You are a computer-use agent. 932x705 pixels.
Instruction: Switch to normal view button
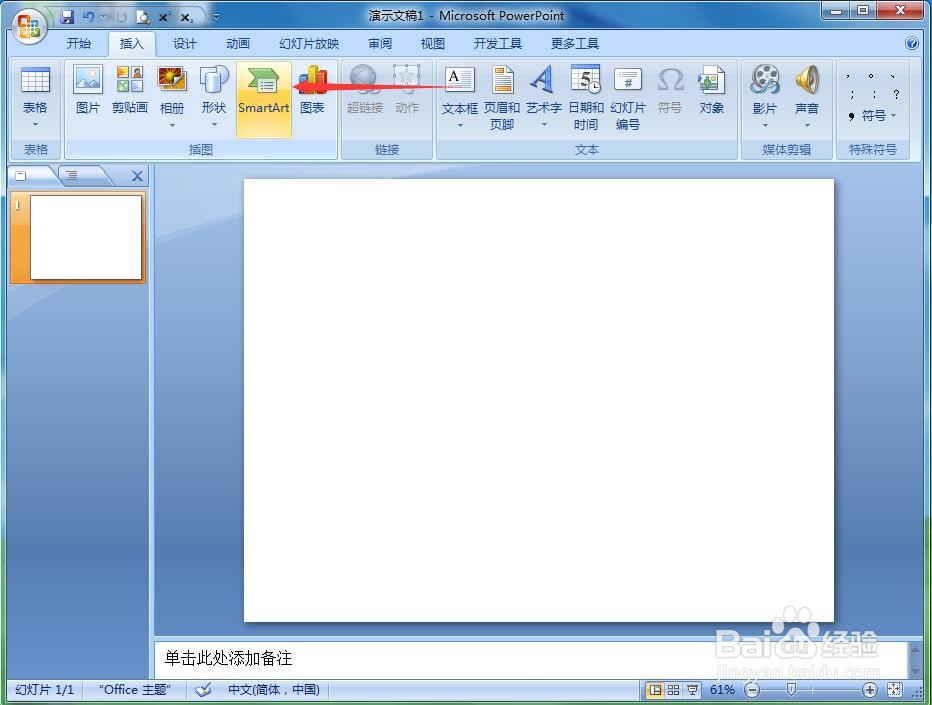pyautogui.click(x=656, y=690)
